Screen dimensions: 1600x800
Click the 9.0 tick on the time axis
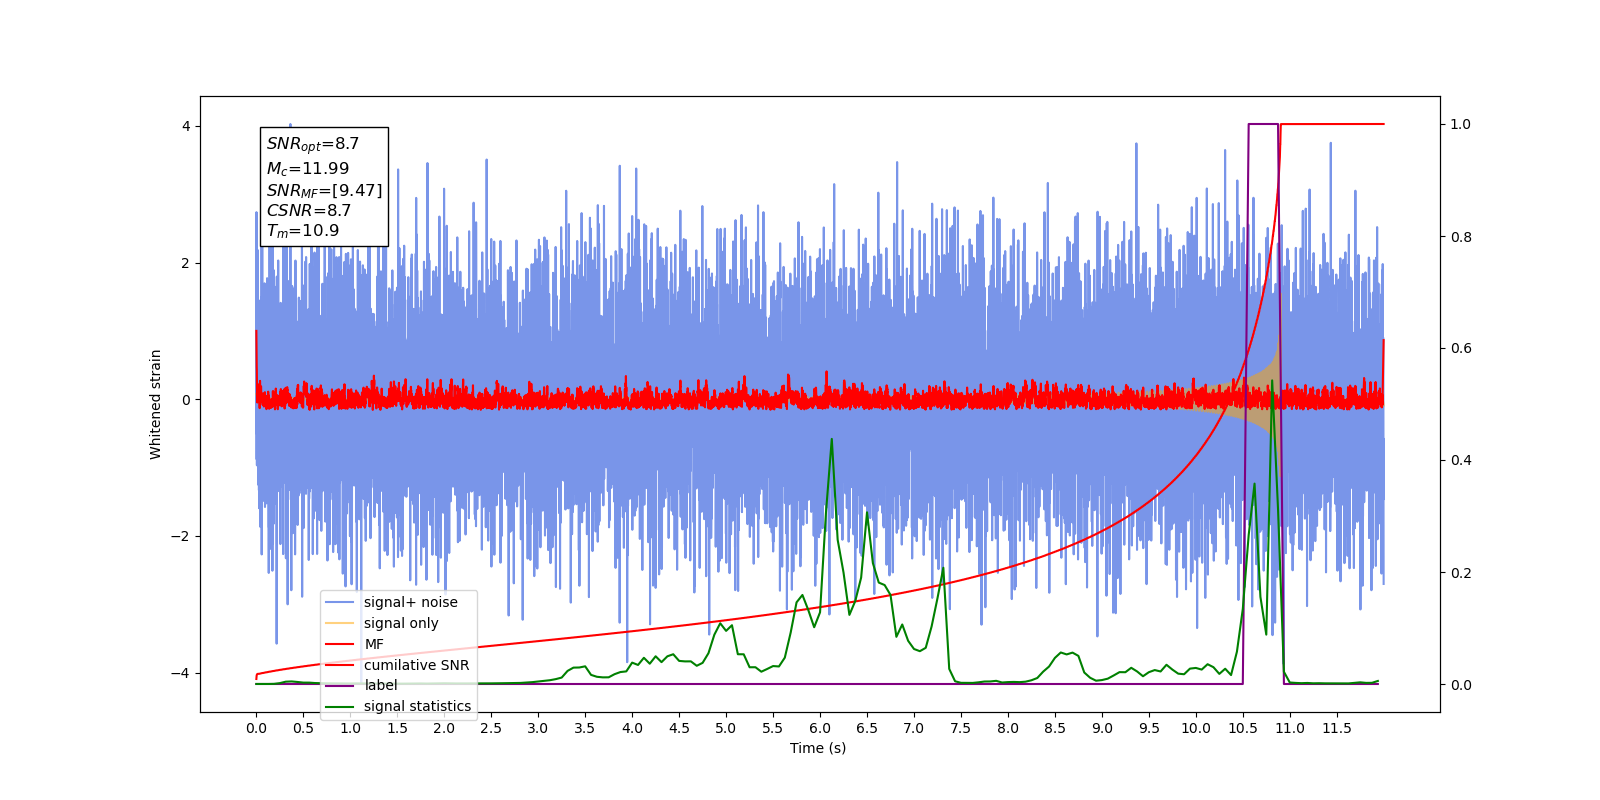pos(1102,728)
